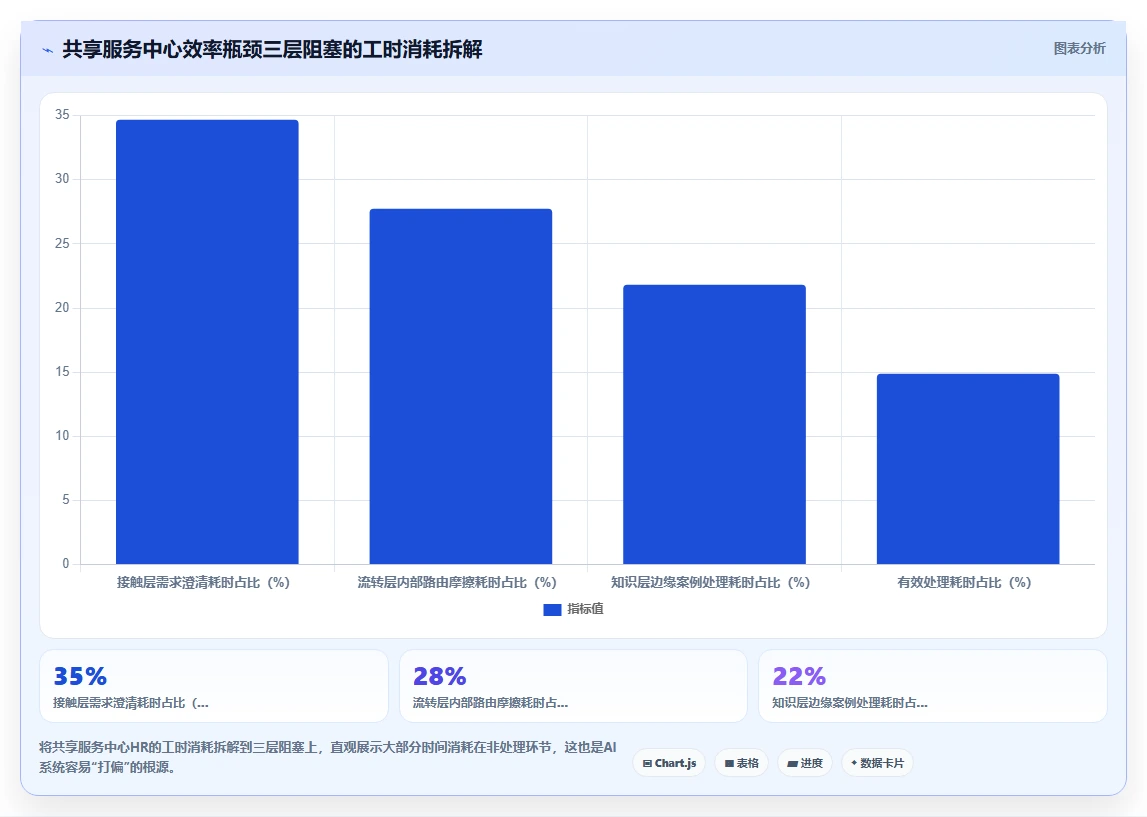Viewport: 1147px width, 817px height.
Task: Click the icon inside the 表格 tag
Action: click(729, 764)
